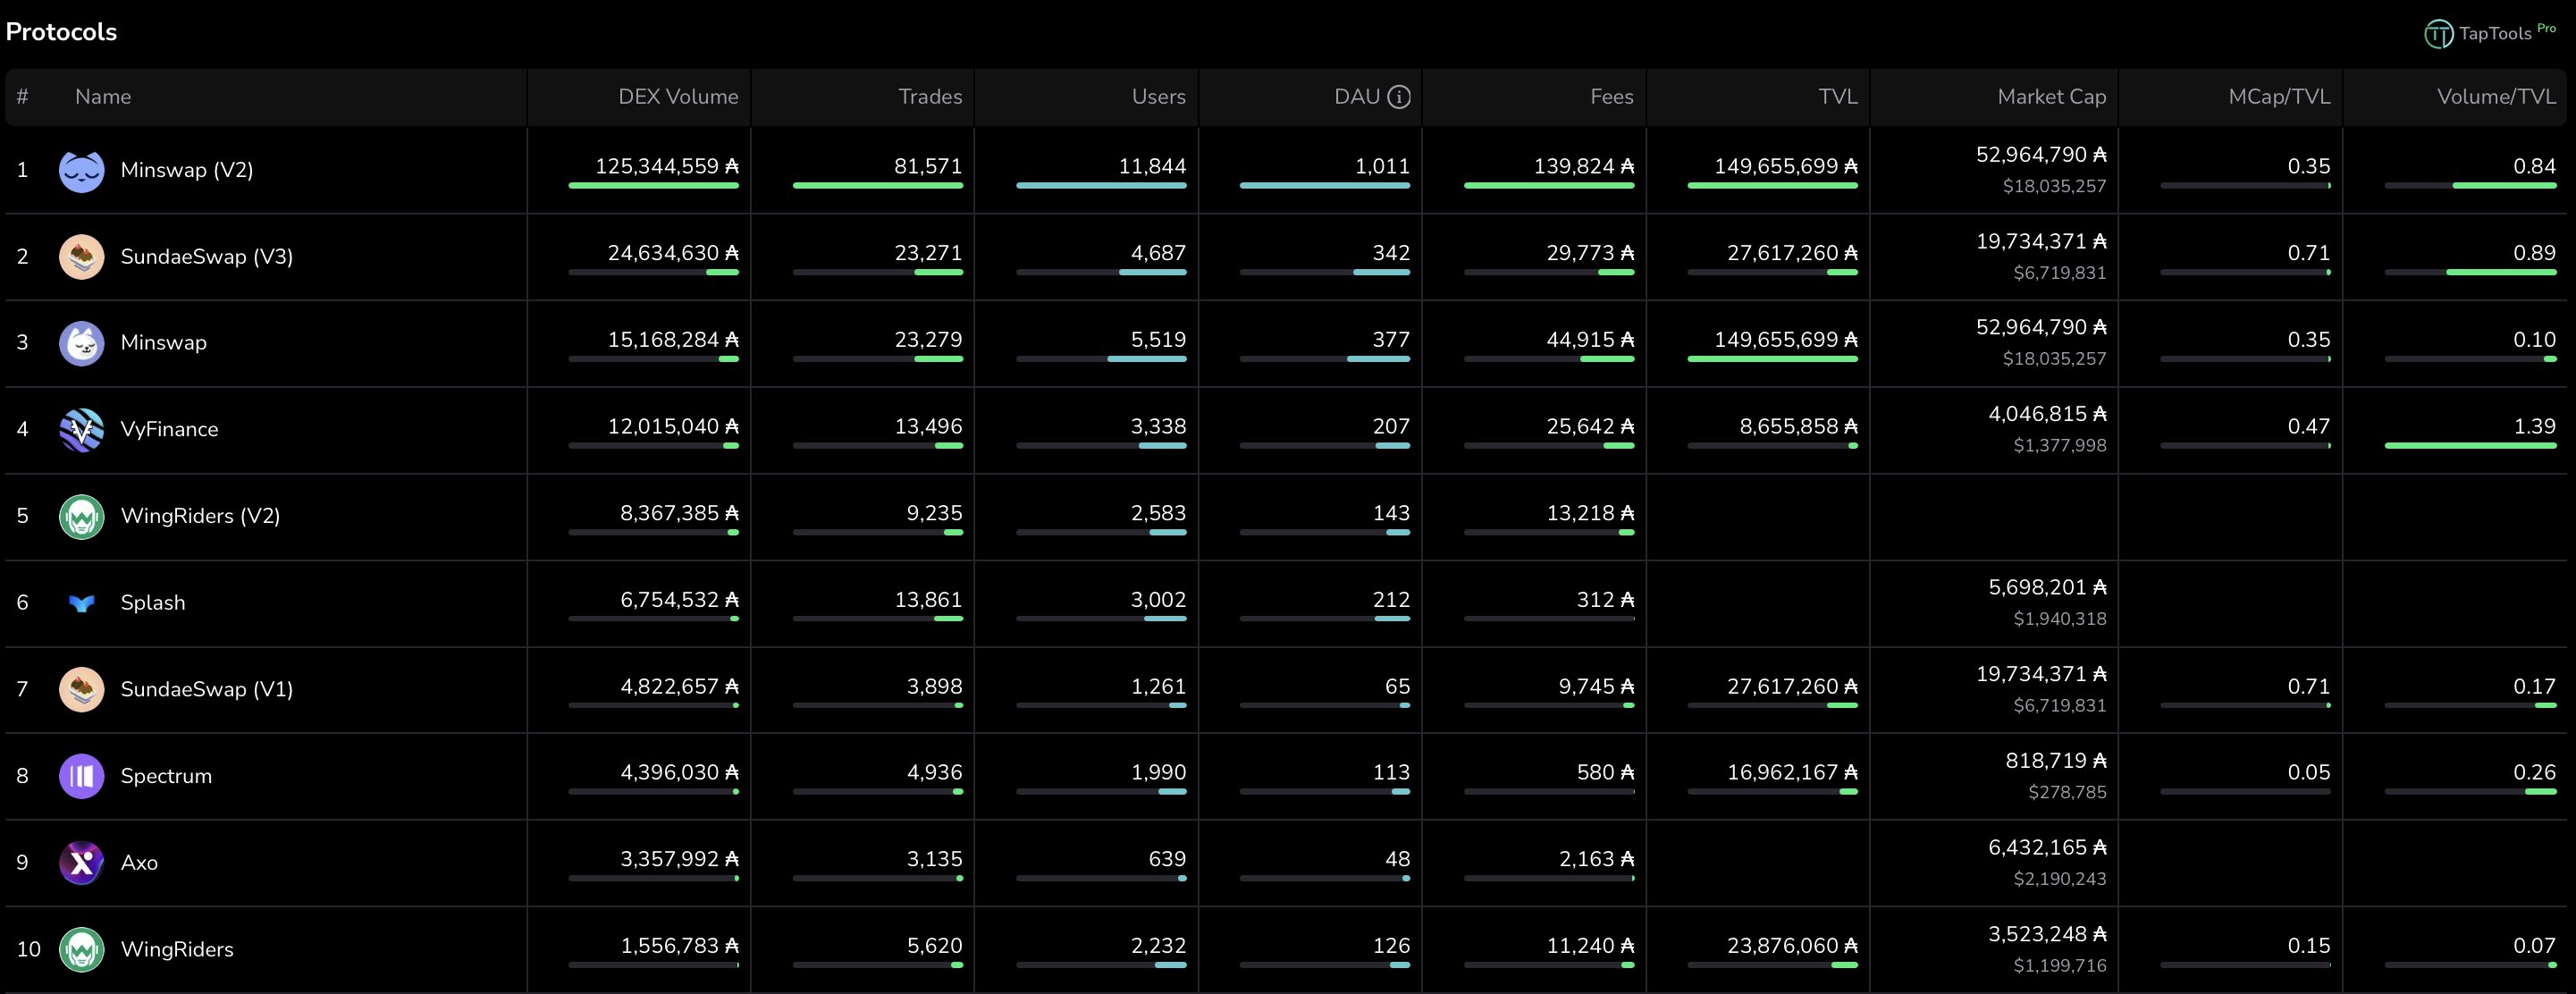Click Minswap (V2) DEX Volume progress bar

(653, 185)
